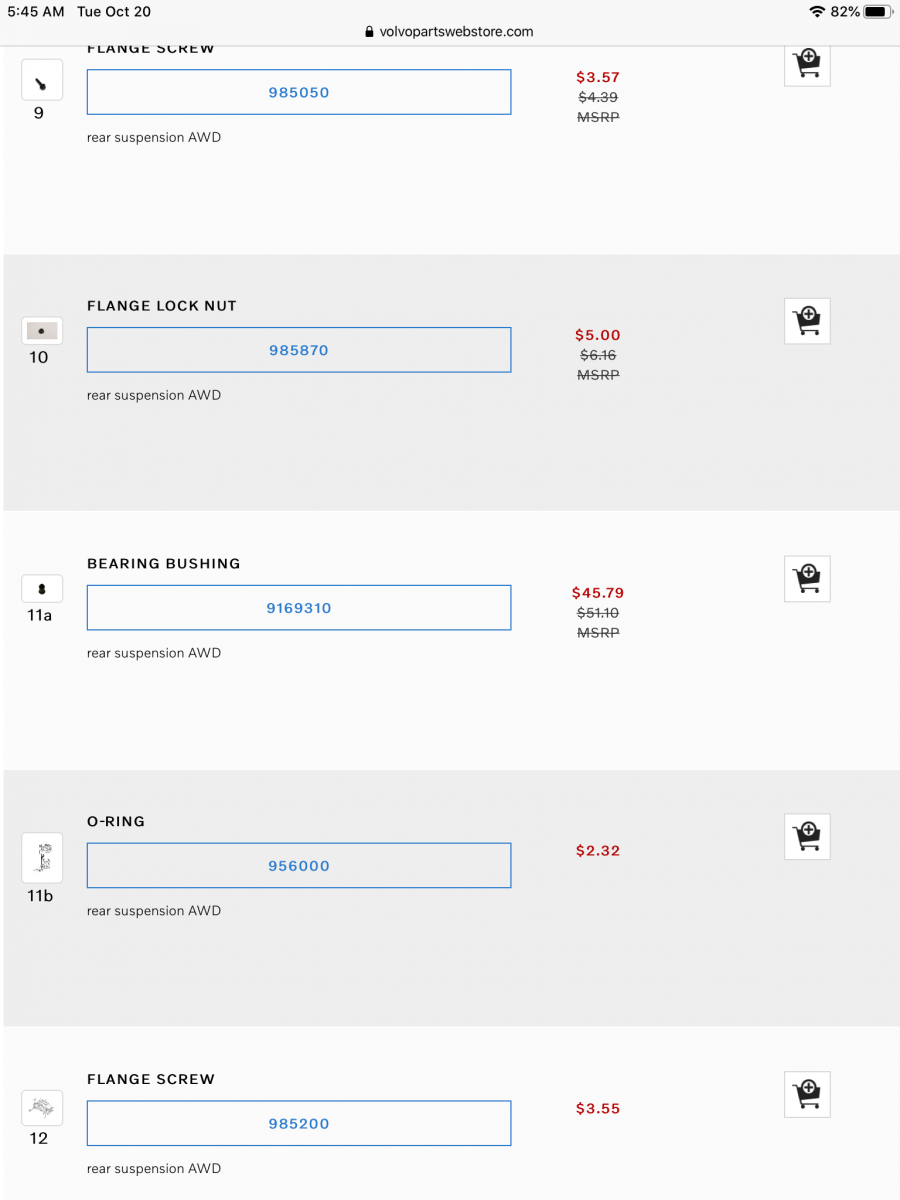The width and height of the screenshot is (900, 1200).
Task: Open part number 985870 link
Action: 299,350
